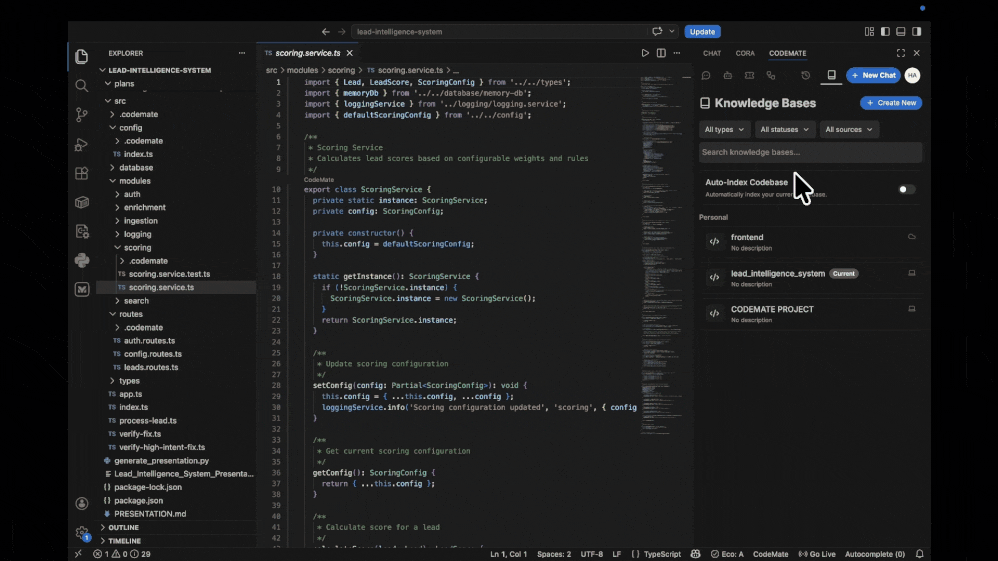Open the Search view icon

[81, 85]
